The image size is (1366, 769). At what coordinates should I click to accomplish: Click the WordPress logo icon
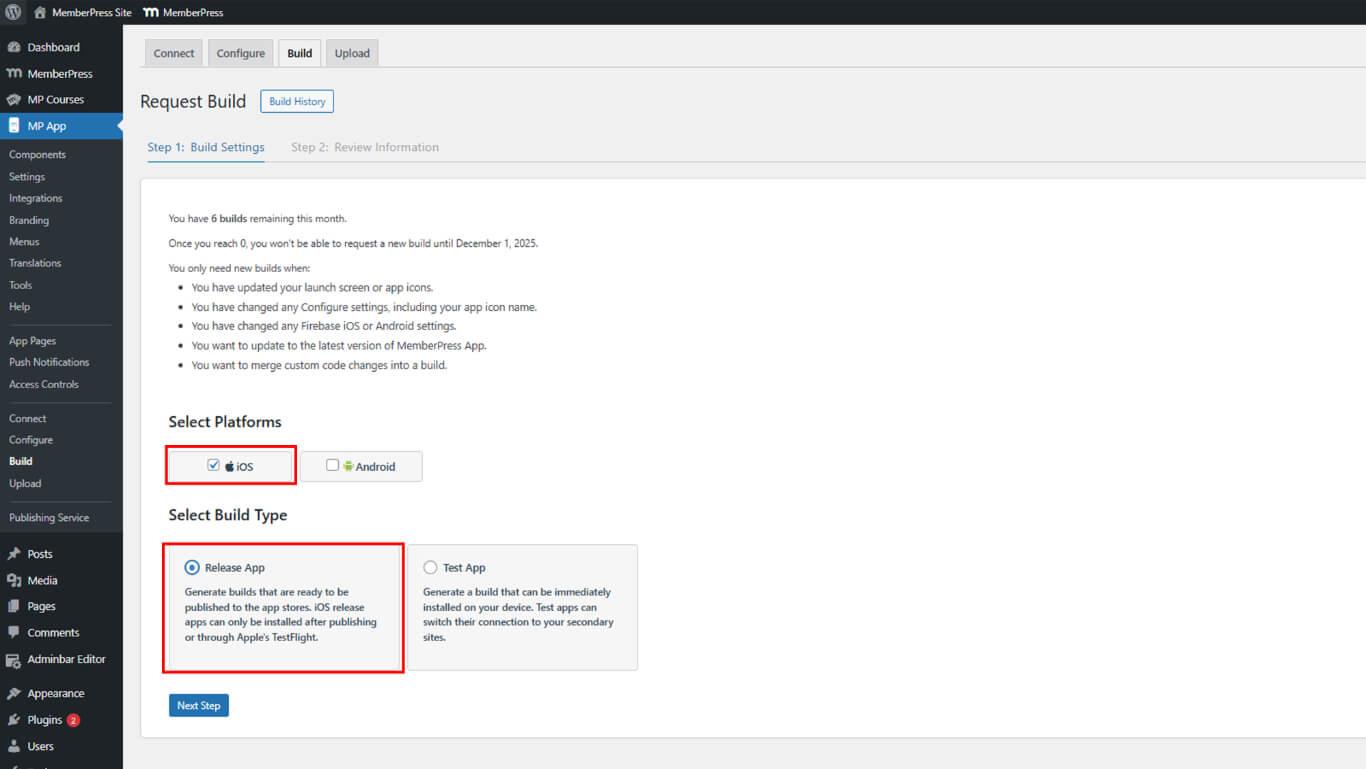(x=13, y=12)
